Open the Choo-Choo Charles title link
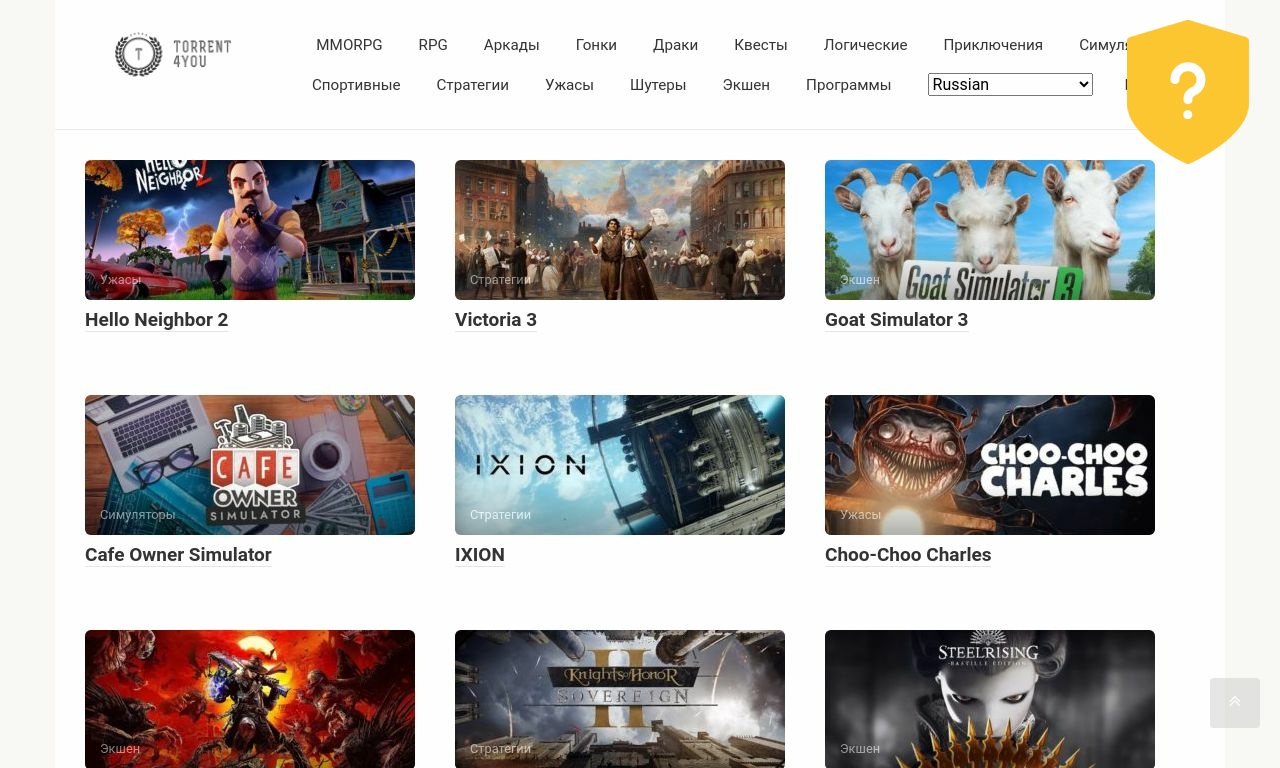This screenshot has height=768, width=1280. coord(908,555)
